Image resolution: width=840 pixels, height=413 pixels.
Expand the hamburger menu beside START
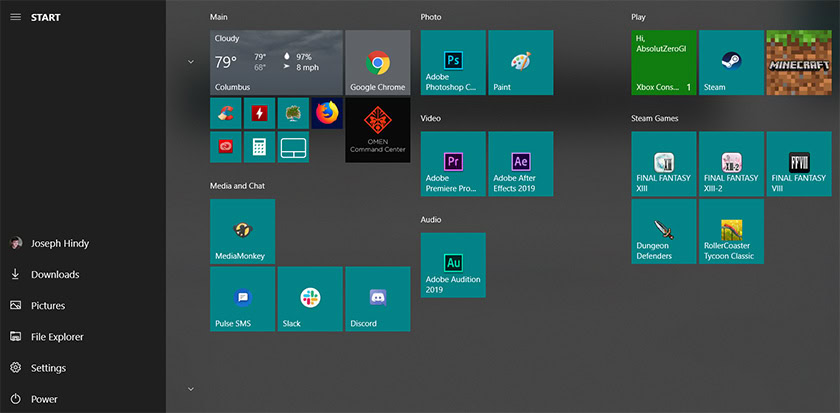16,17
